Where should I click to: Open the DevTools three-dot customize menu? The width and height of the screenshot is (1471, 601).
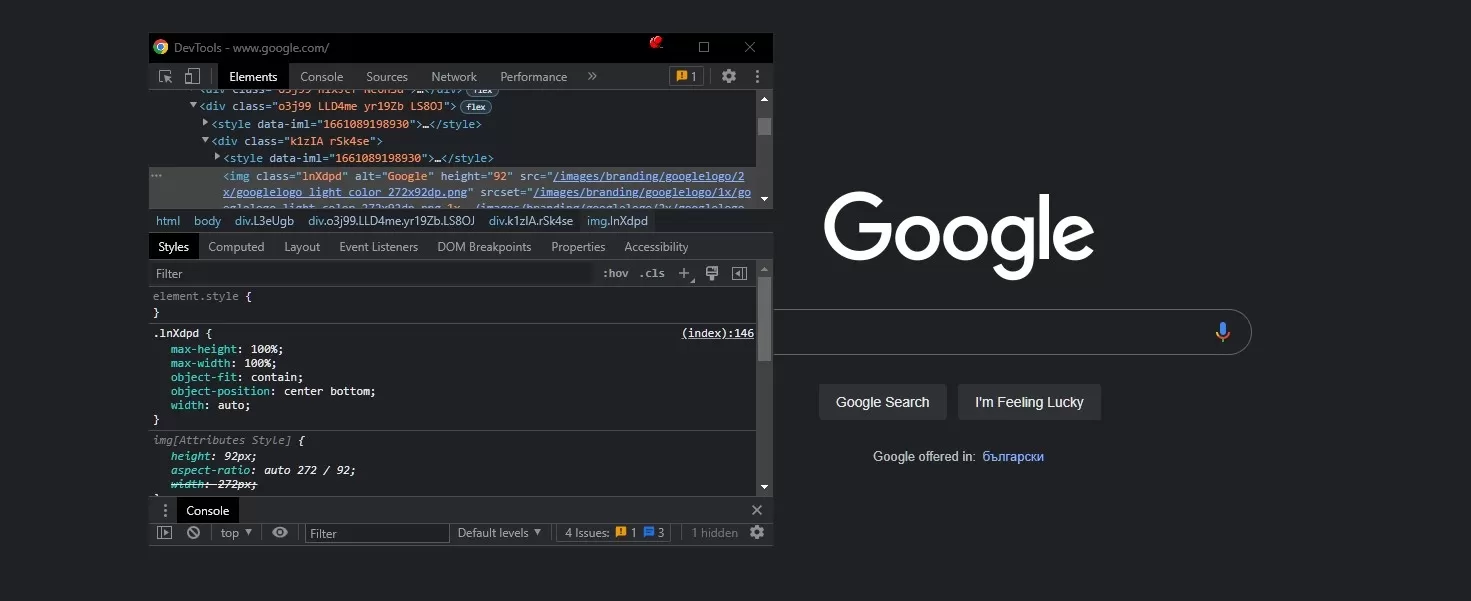pos(757,76)
